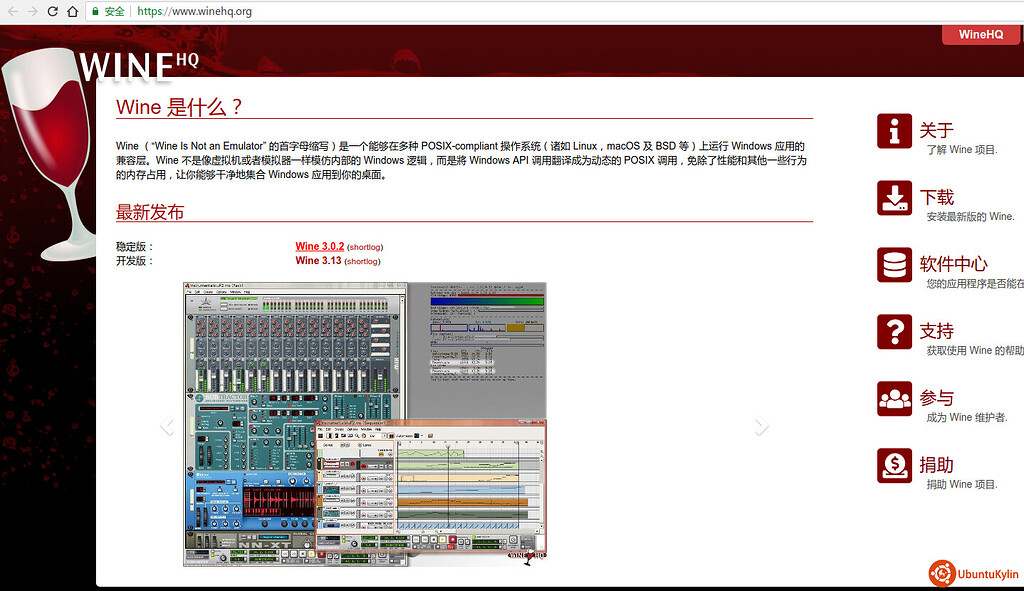
Task: Click the Donate (捐助) dollar icon
Action: pos(894,466)
